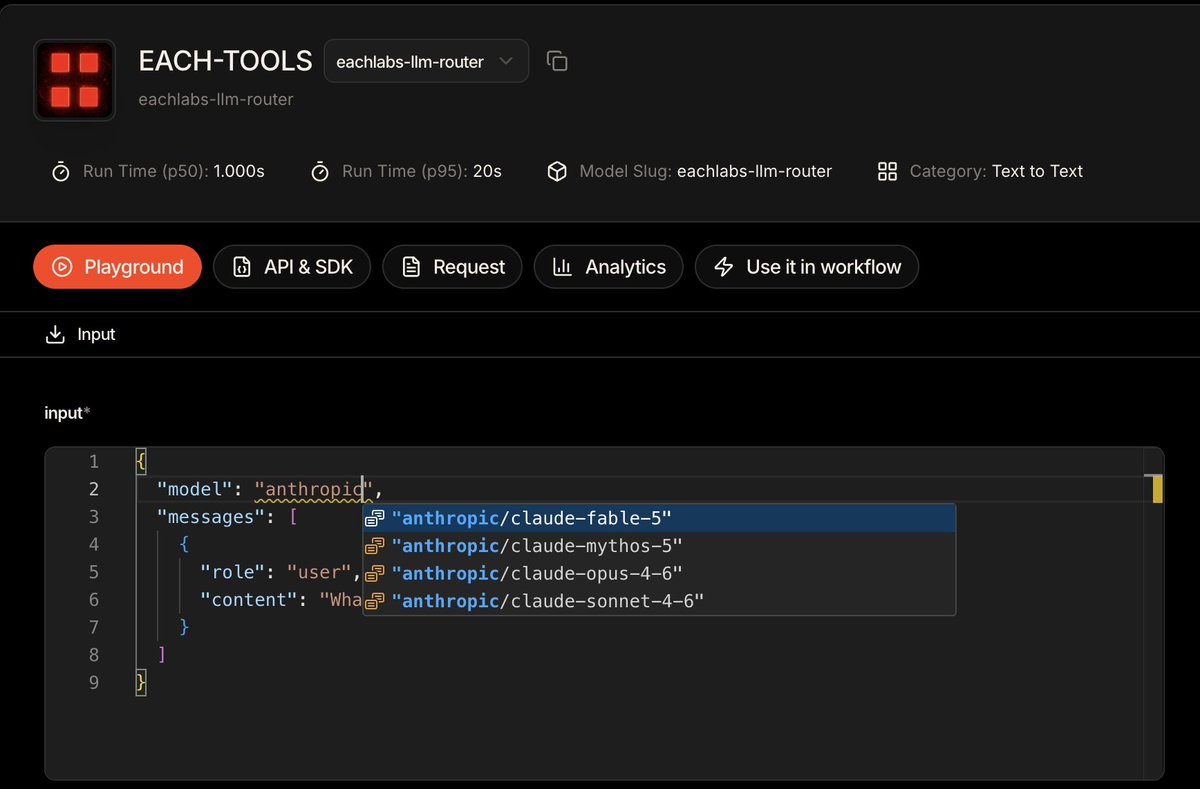Screen dimensions: 1200x789
Task: Copy model slug with the copy icon
Action: click(557, 61)
